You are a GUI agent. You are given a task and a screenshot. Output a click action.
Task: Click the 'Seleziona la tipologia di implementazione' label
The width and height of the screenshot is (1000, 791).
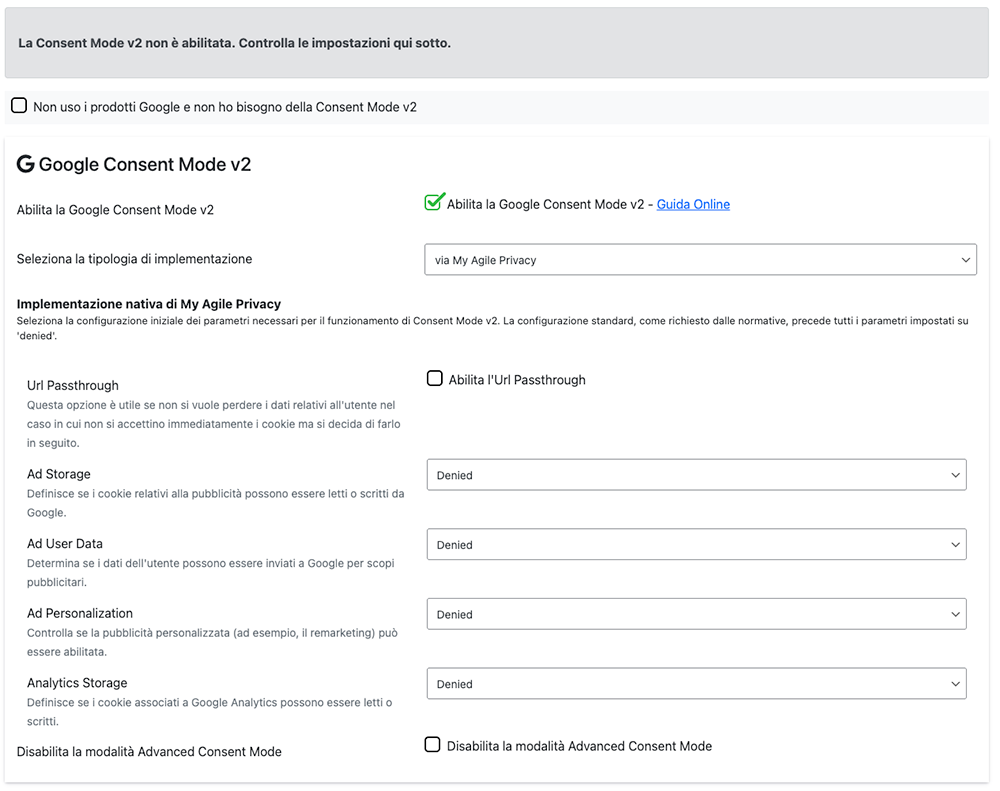(134, 259)
